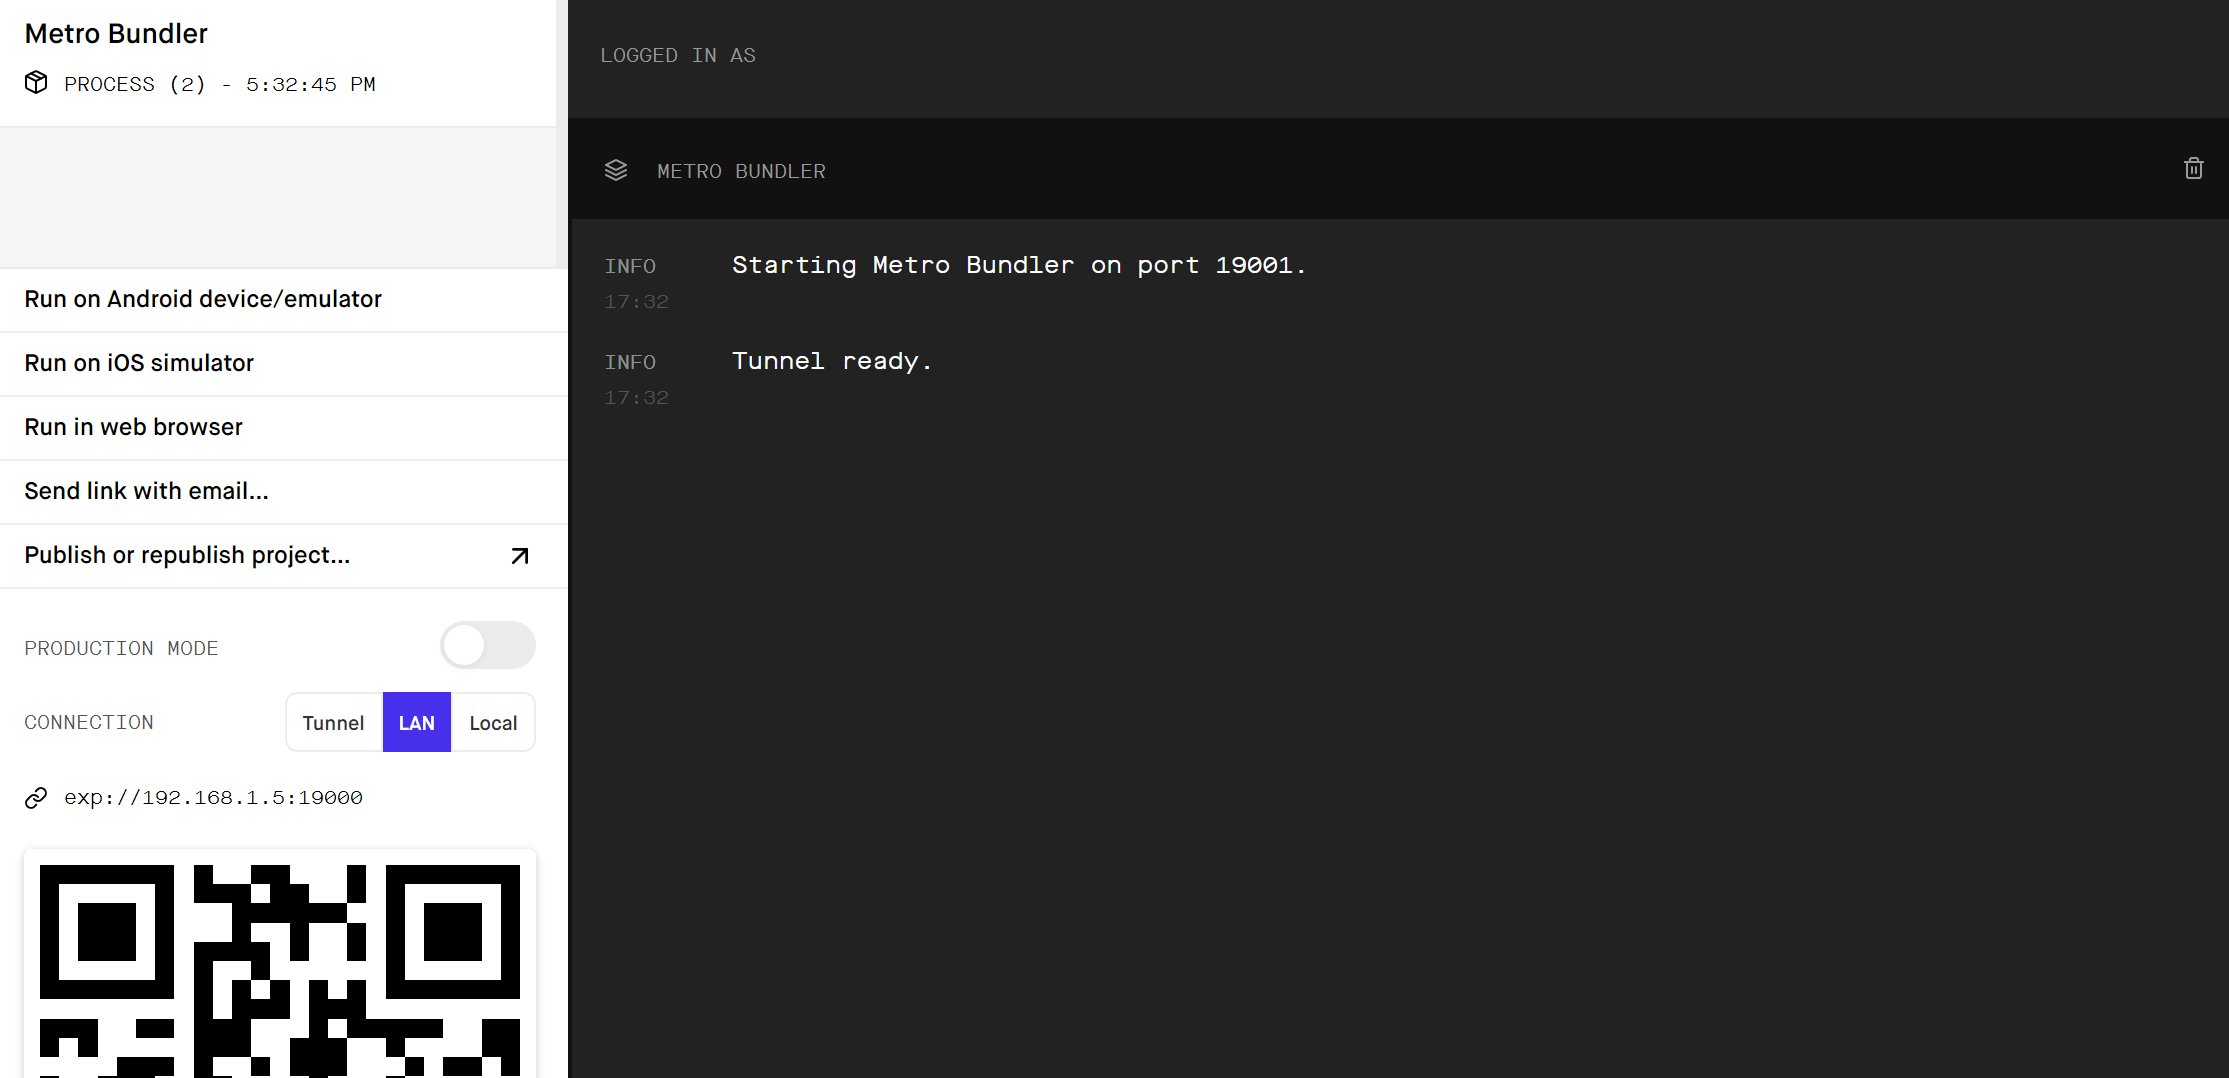Image resolution: width=2229 pixels, height=1078 pixels.
Task: Click the 17:32 timestamp under the first INFO entry
Action: pyautogui.click(x=636, y=302)
